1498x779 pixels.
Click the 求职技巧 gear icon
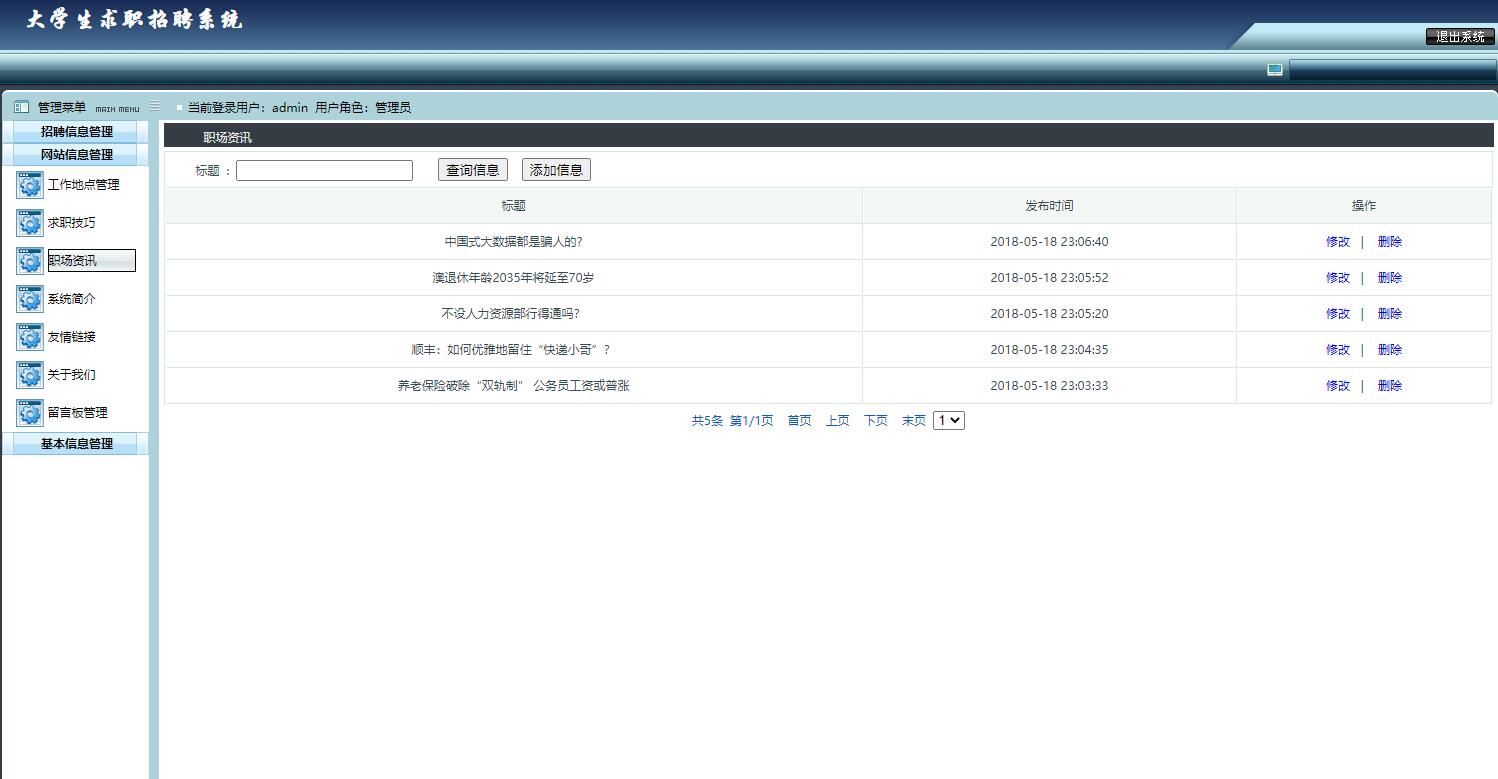click(x=29, y=222)
